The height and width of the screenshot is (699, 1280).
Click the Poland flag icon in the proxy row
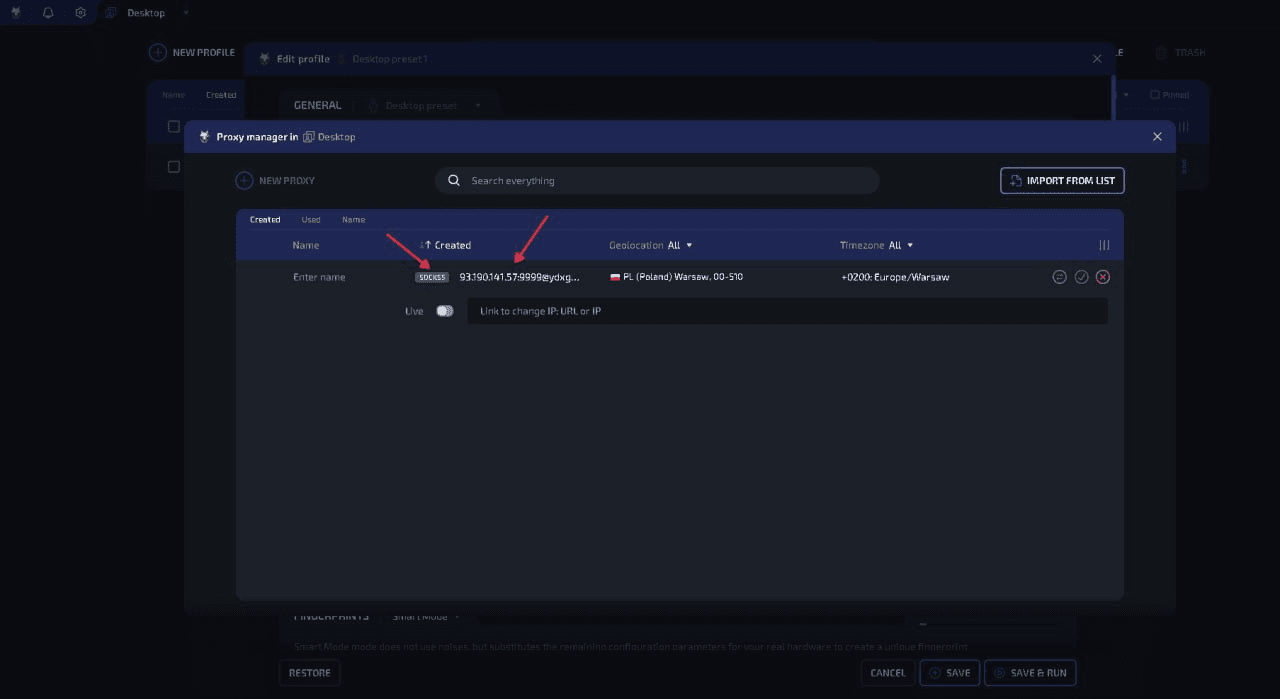615,277
